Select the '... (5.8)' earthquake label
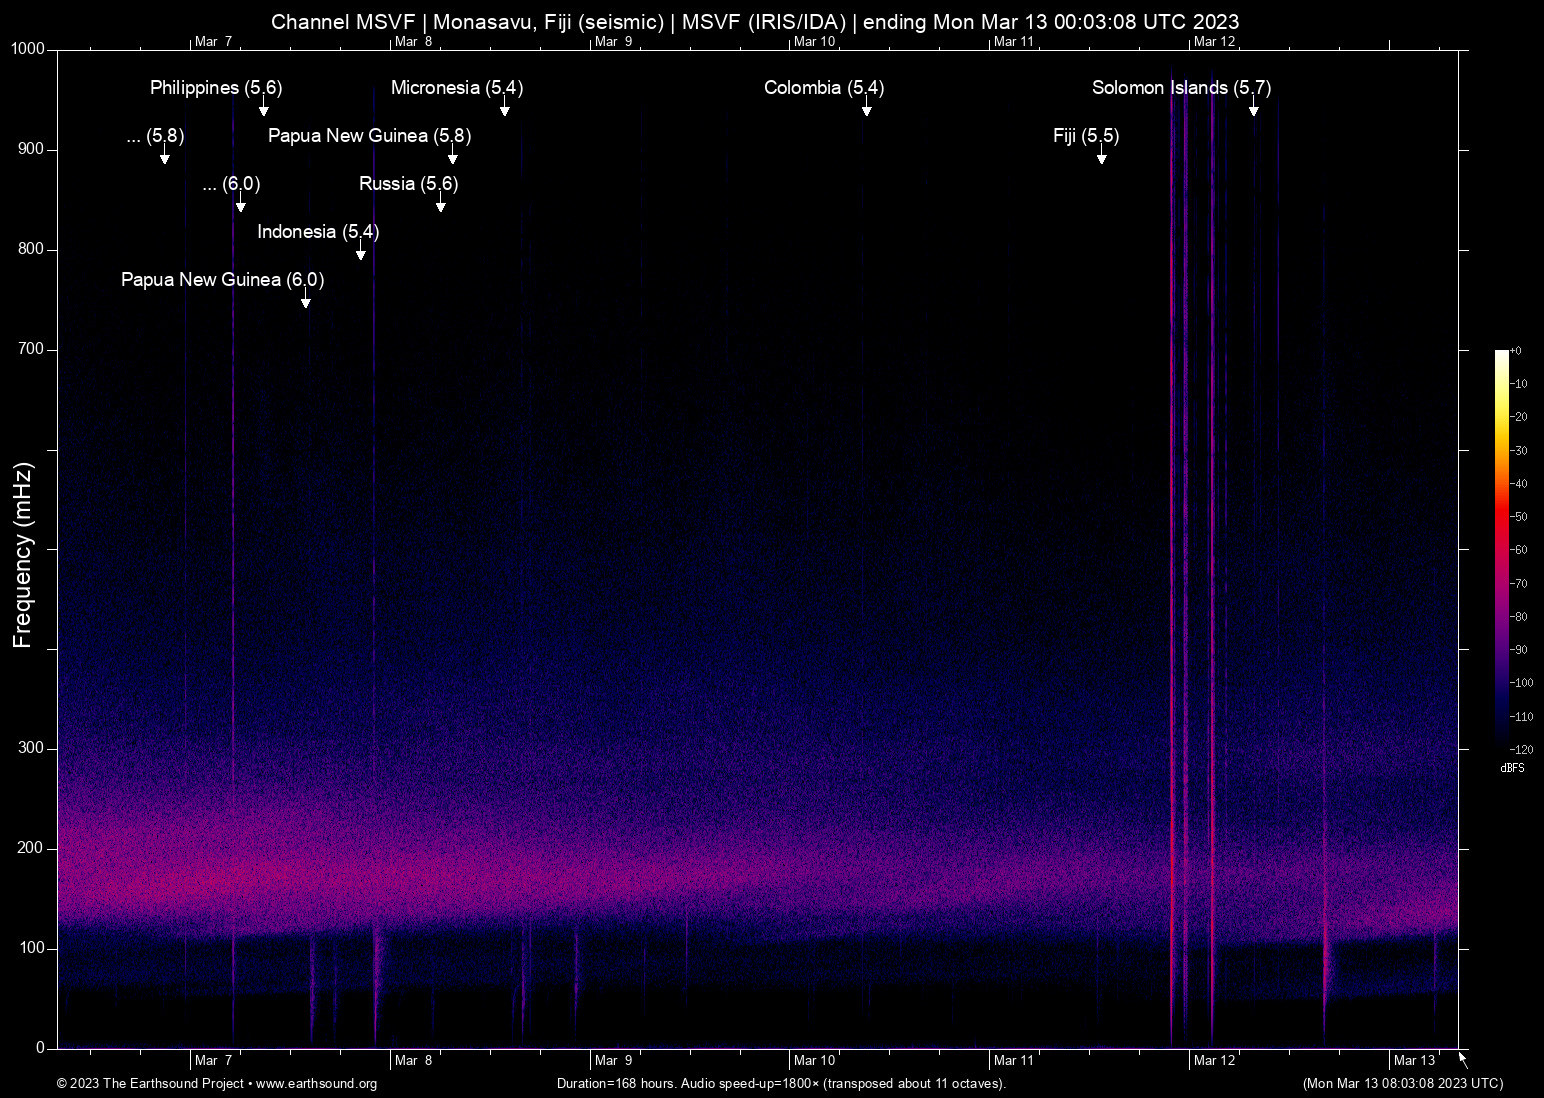The image size is (1544, 1098). point(156,136)
